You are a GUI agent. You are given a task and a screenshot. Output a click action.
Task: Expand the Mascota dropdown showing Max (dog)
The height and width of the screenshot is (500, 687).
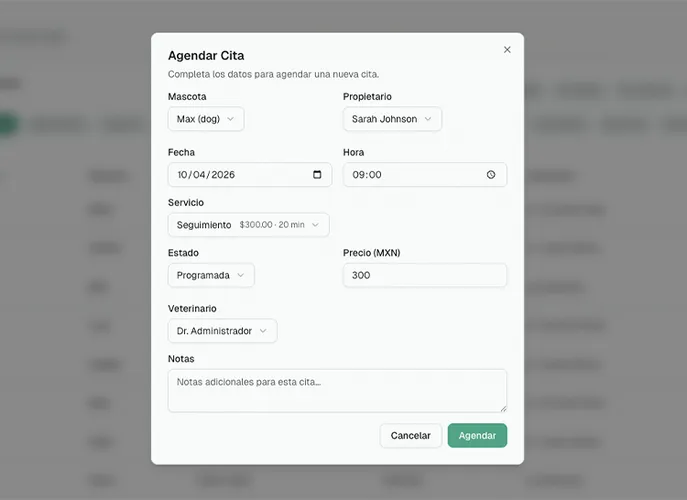206,119
